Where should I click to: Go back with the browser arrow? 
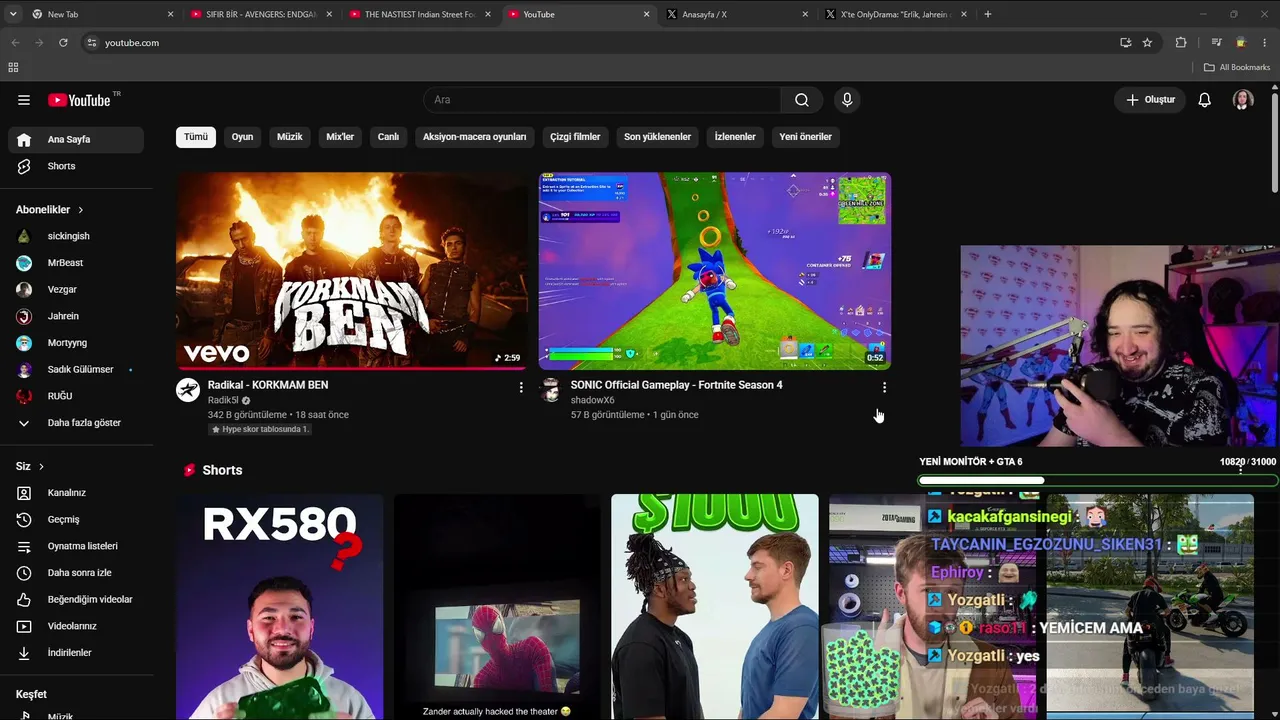[x=15, y=43]
